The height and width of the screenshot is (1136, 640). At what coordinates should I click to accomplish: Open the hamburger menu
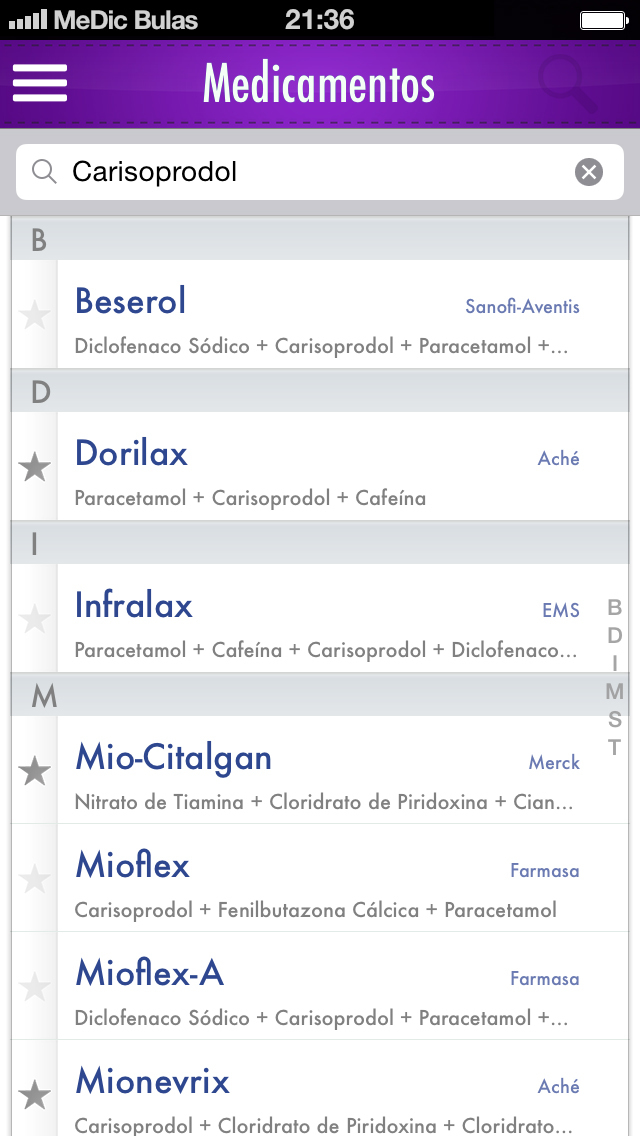tap(40, 83)
